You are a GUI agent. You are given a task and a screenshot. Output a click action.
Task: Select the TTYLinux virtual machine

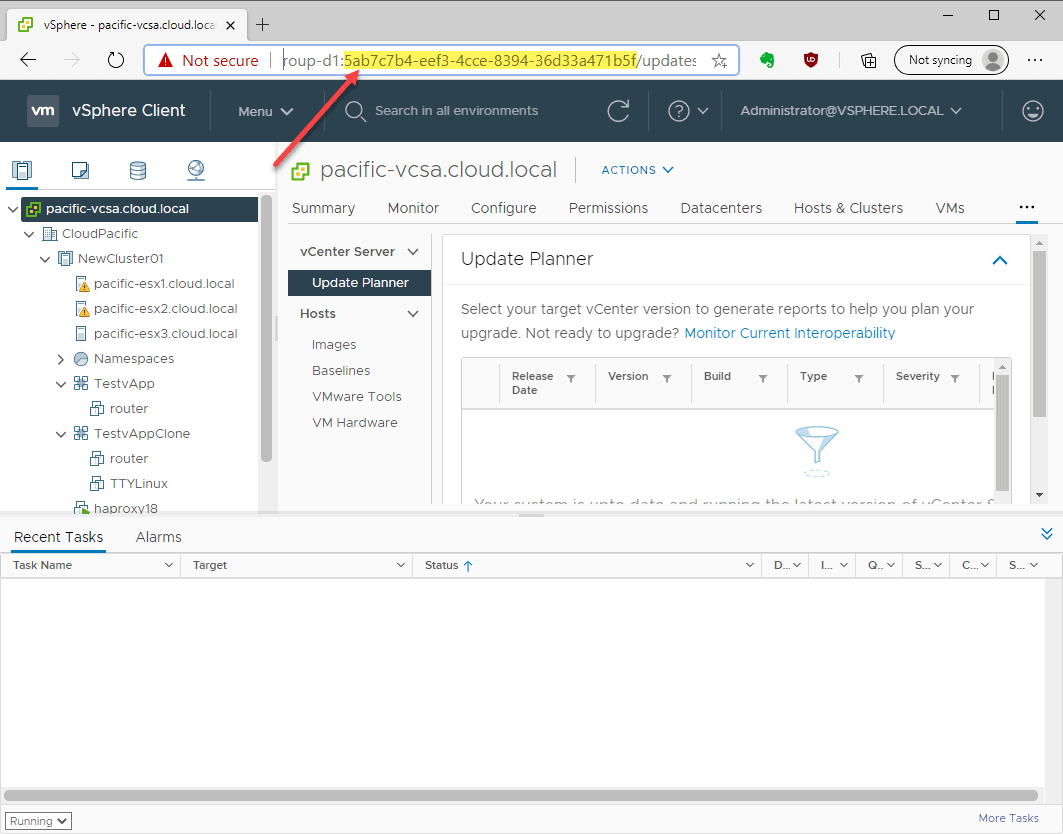tap(139, 483)
